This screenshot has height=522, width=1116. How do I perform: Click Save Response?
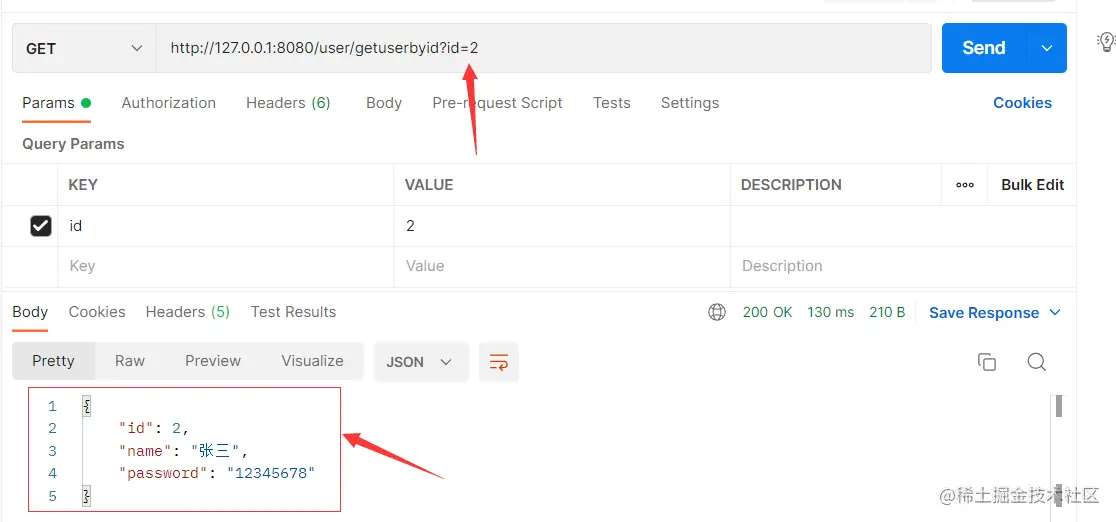(x=984, y=313)
